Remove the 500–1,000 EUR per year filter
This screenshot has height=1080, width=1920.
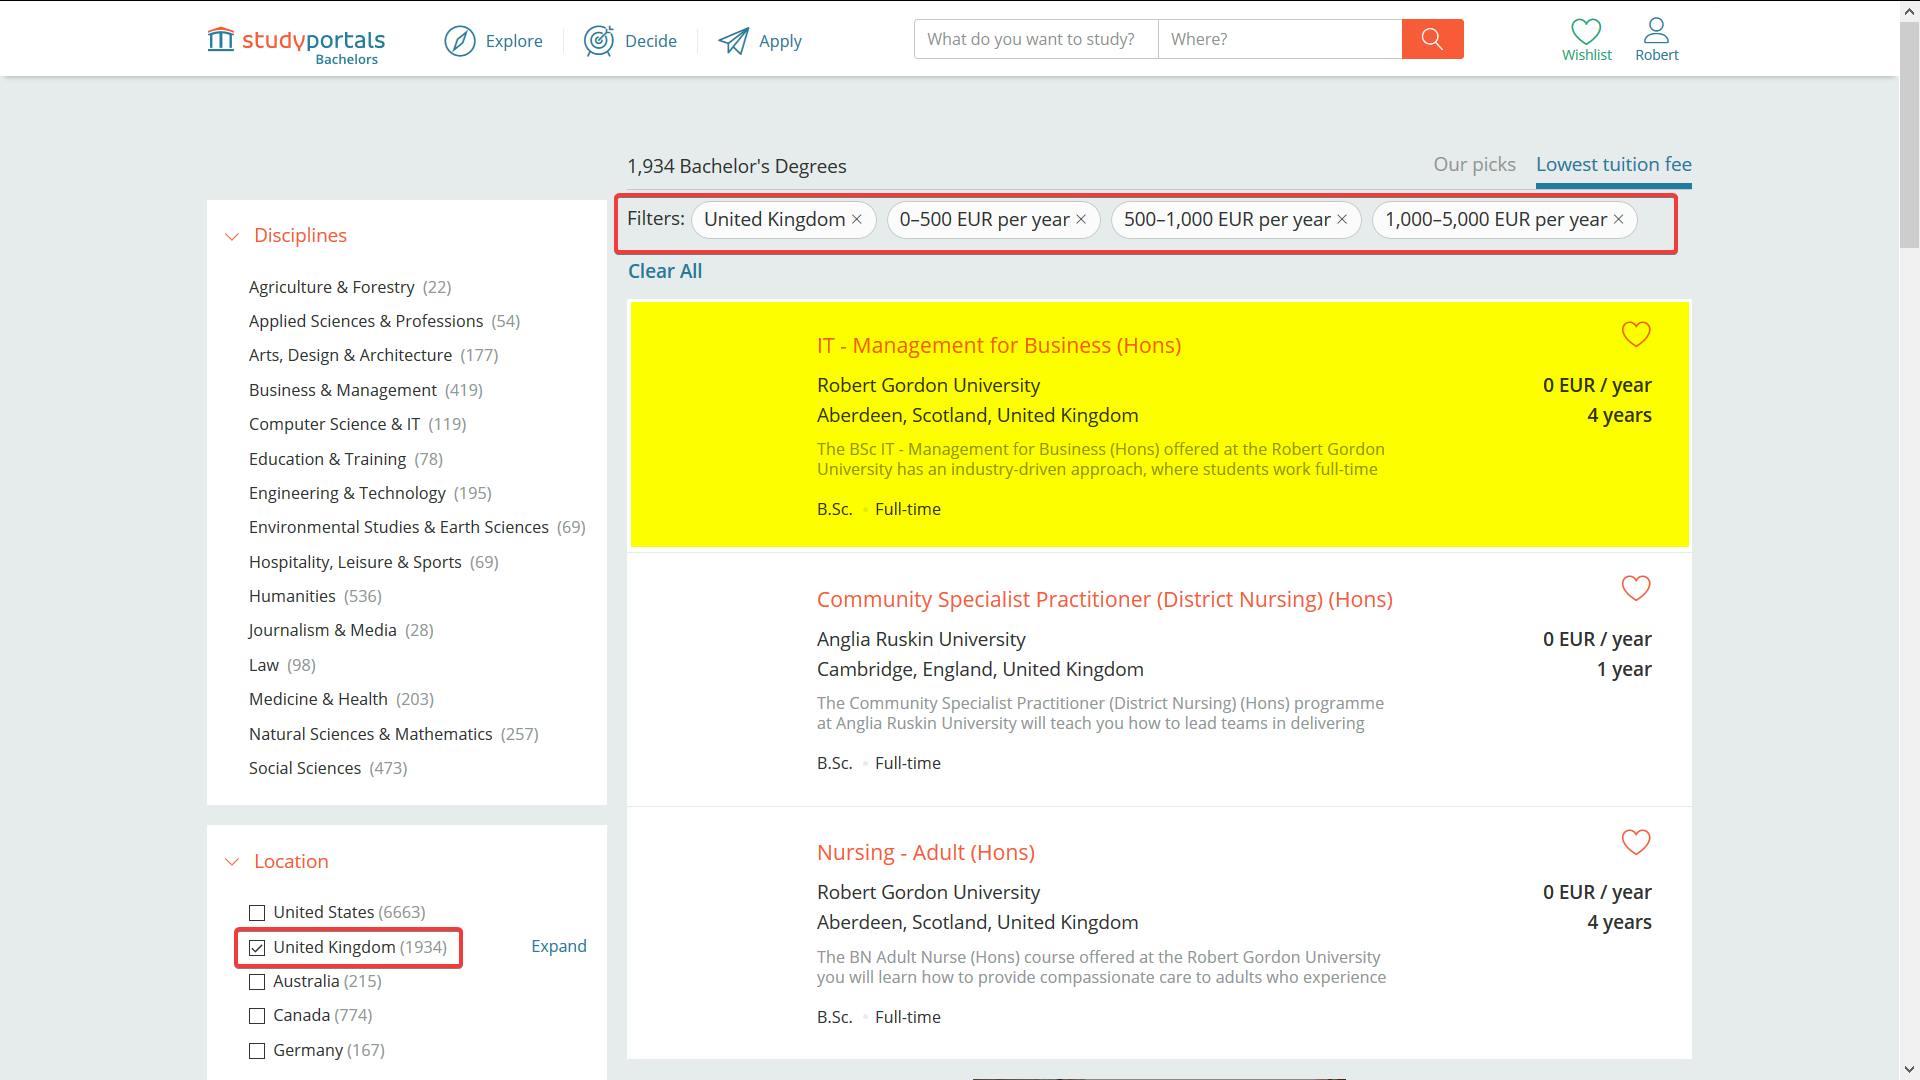point(1342,220)
